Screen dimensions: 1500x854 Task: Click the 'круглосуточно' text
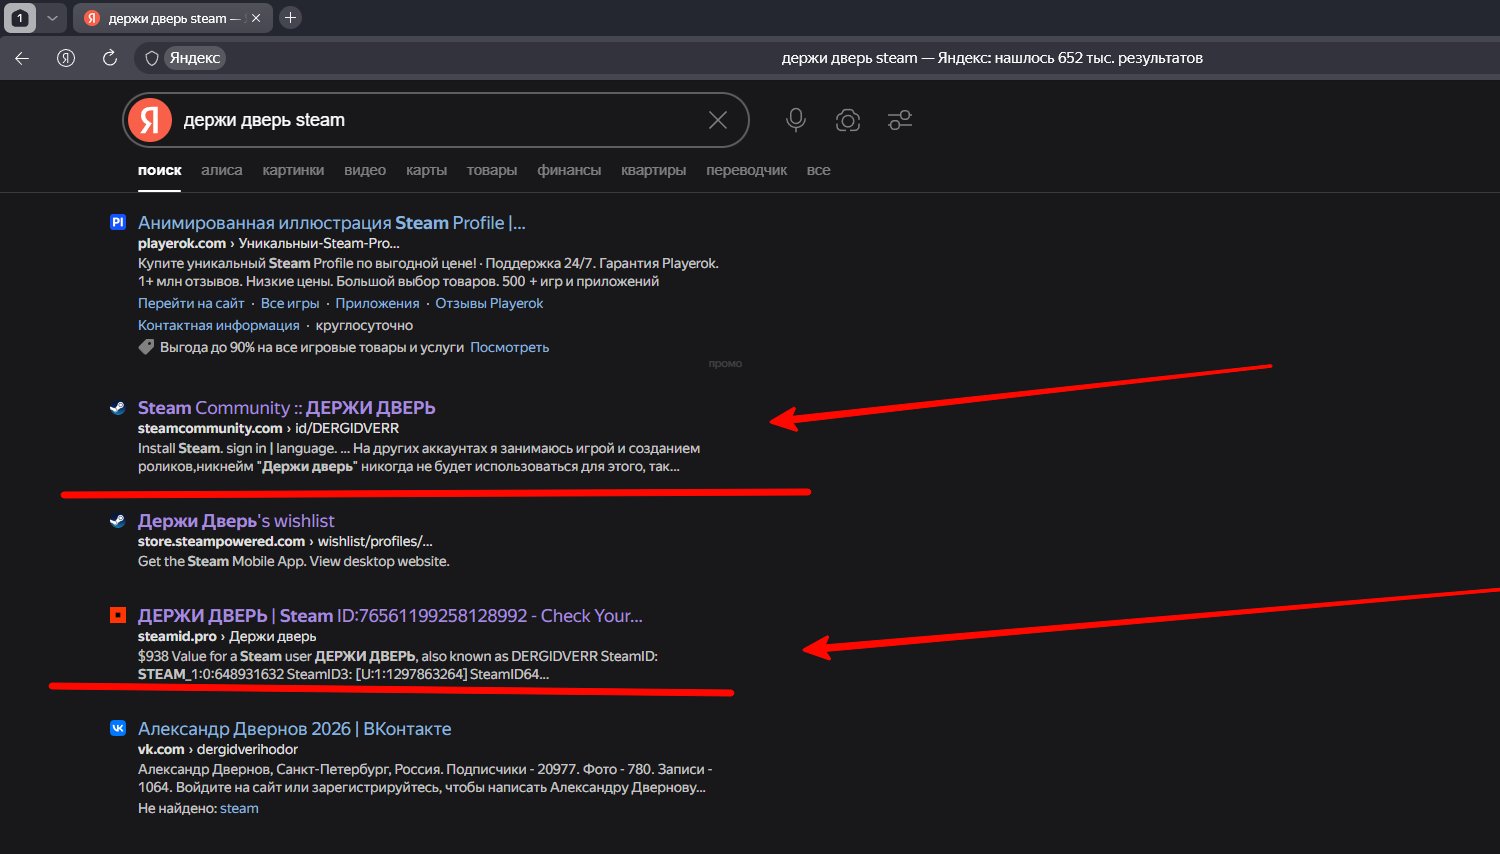coord(364,325)
